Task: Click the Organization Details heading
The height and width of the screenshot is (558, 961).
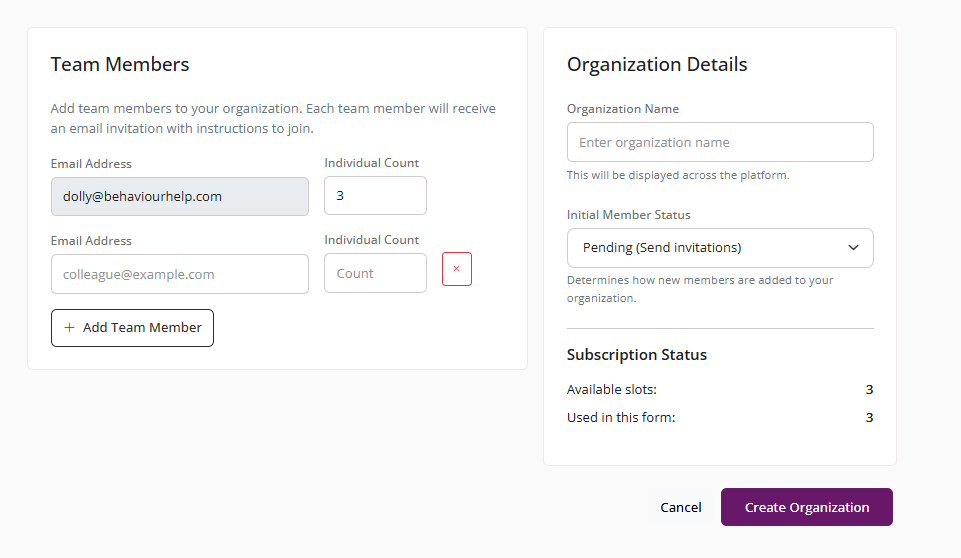Action: click(x=657, y=64)
